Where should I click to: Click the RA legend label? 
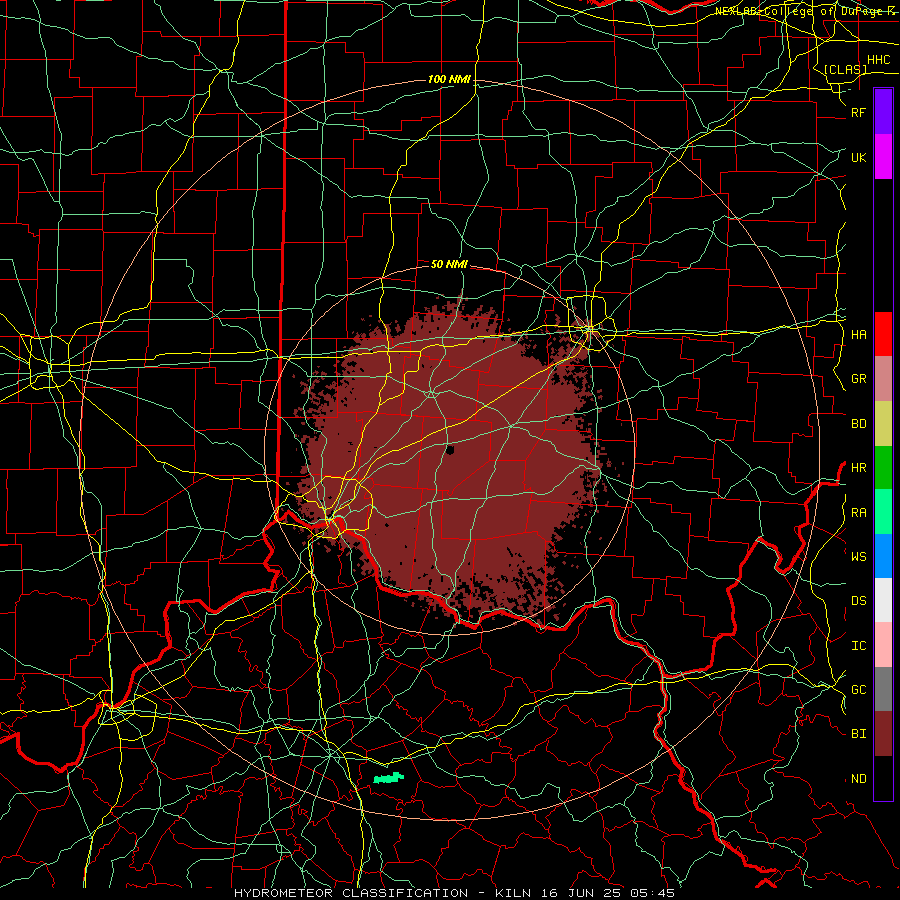858,513
